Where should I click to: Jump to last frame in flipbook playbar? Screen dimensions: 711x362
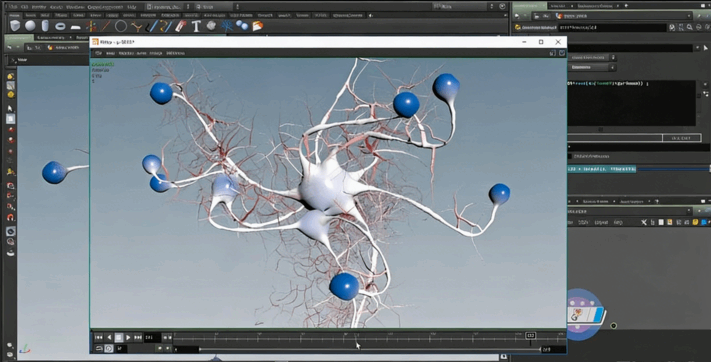(138, 338)
